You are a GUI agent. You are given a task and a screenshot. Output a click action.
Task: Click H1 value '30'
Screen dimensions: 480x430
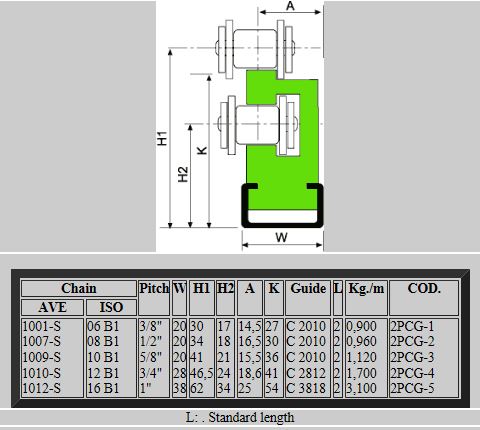(197, 326)
